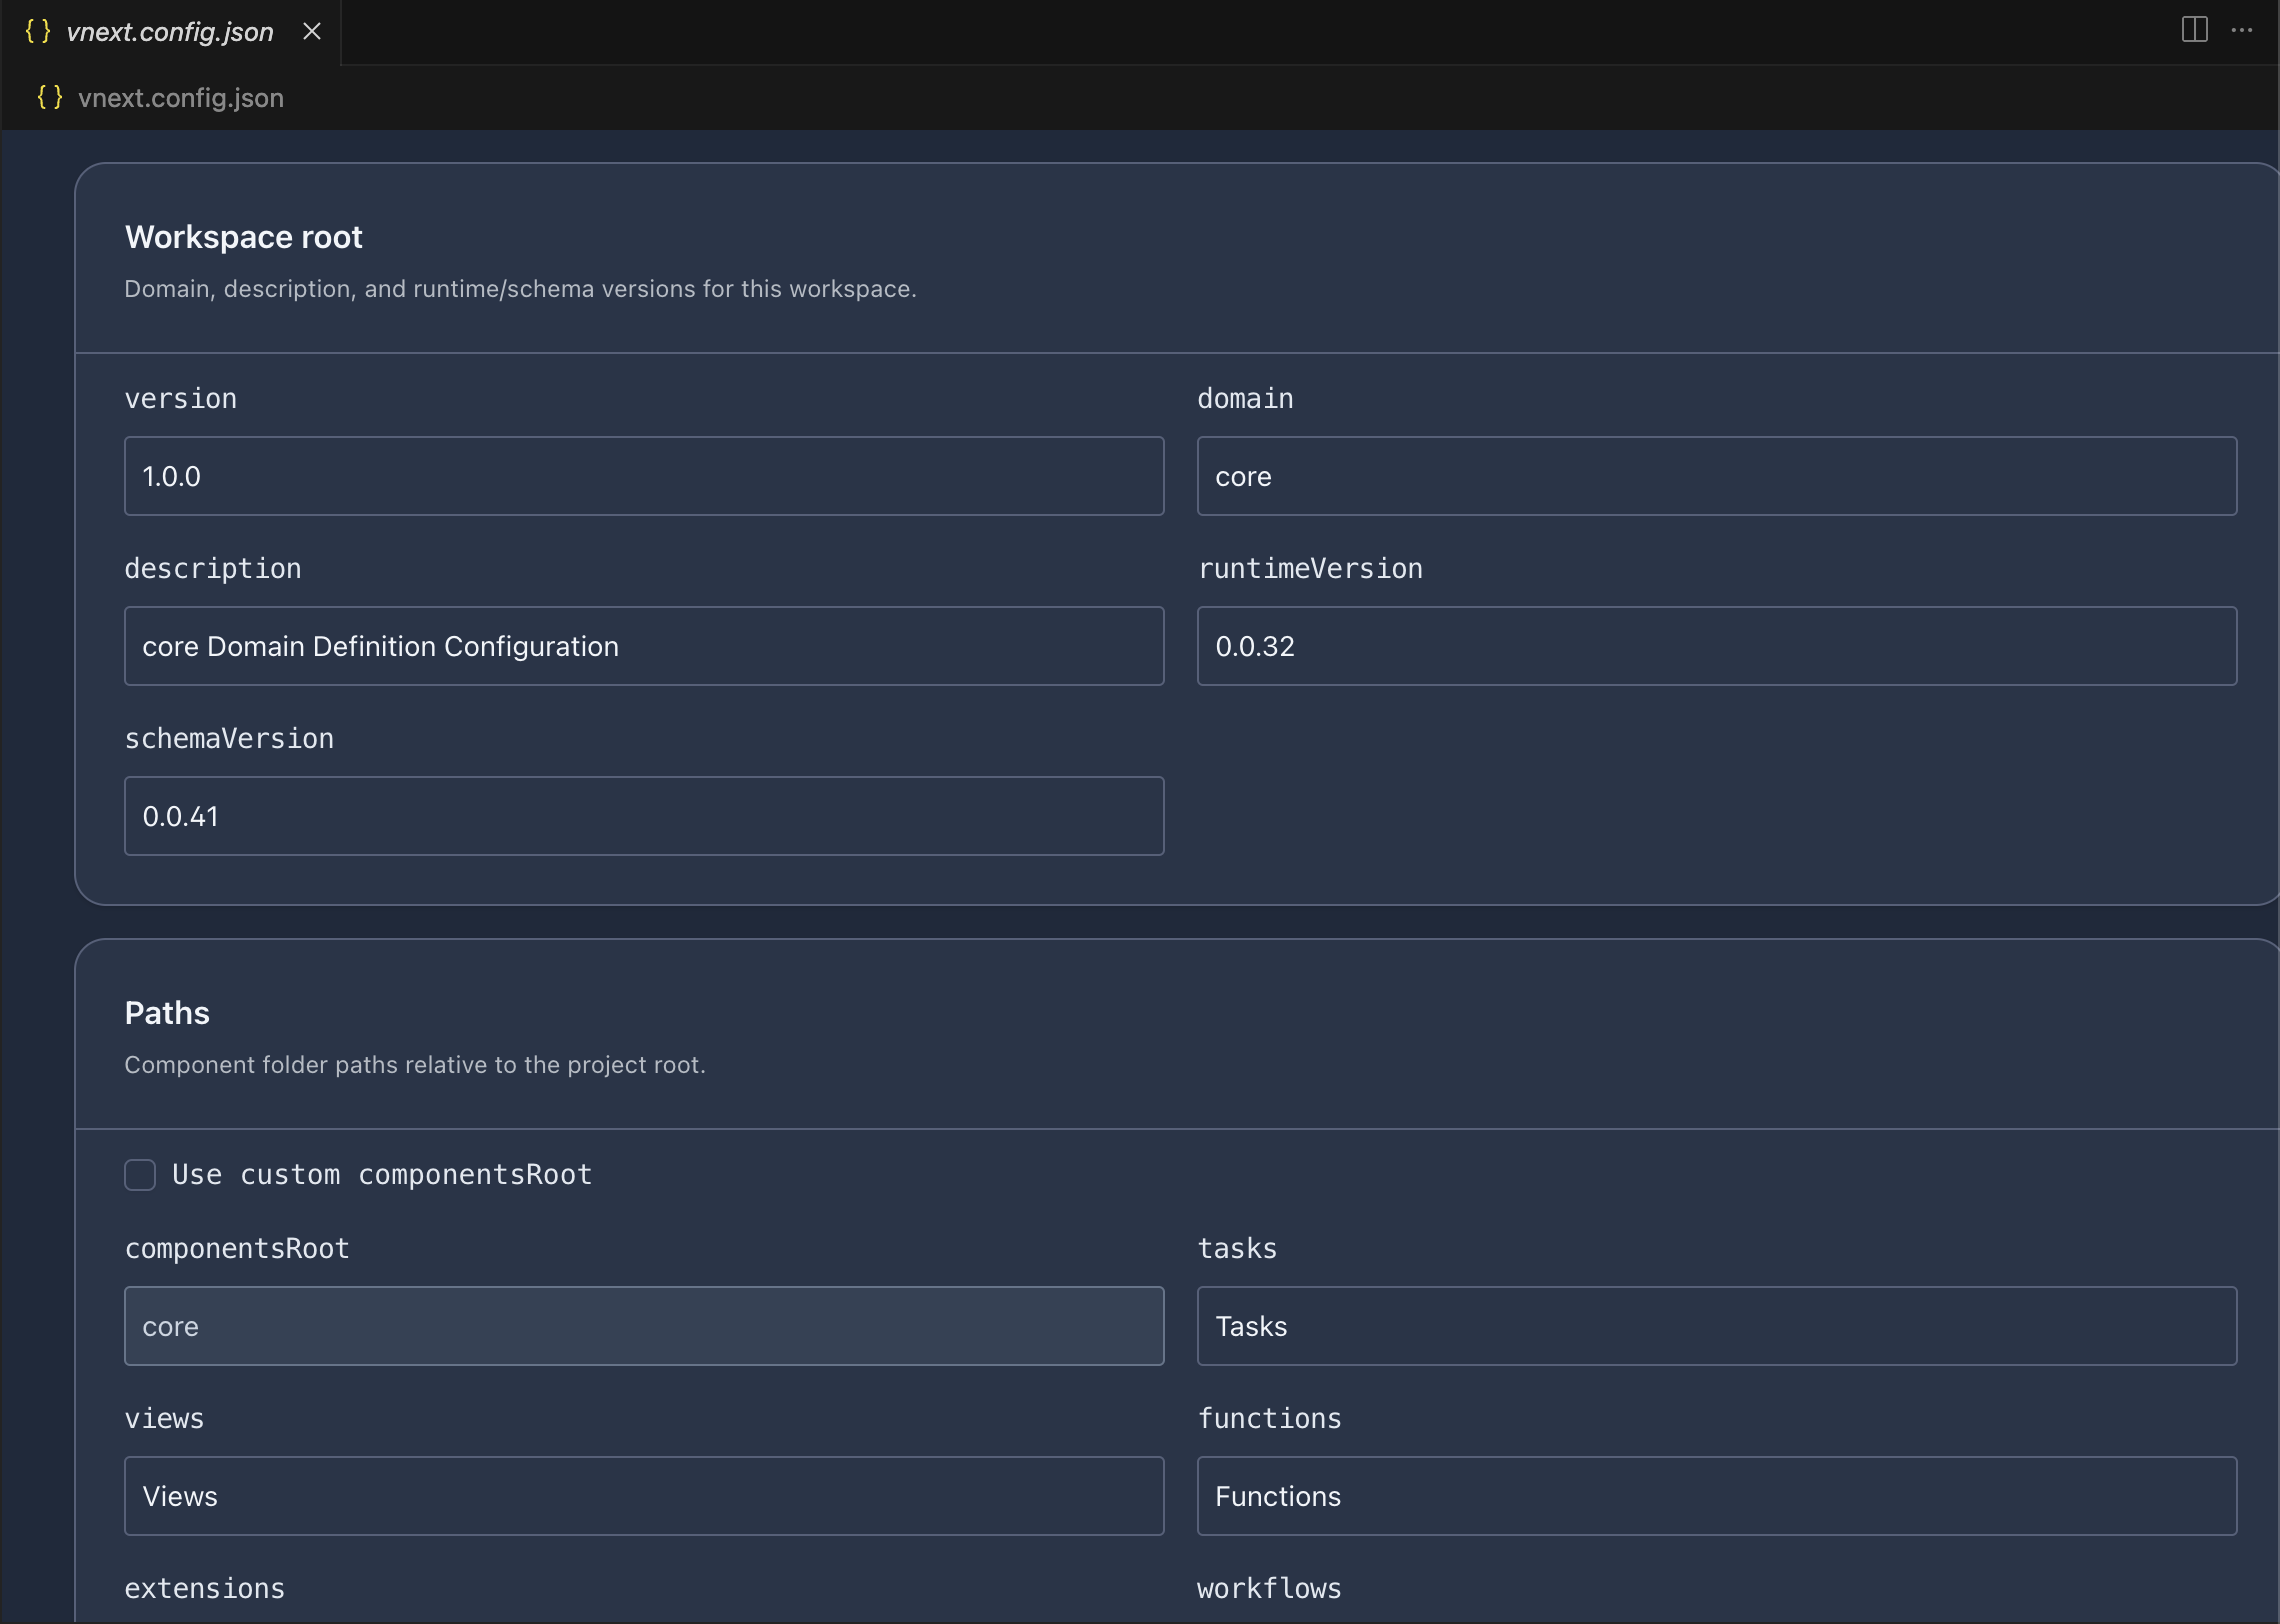Enable Use custom componentsRoot checkbox
2280x1624 pixels.
click(140, 1175)
